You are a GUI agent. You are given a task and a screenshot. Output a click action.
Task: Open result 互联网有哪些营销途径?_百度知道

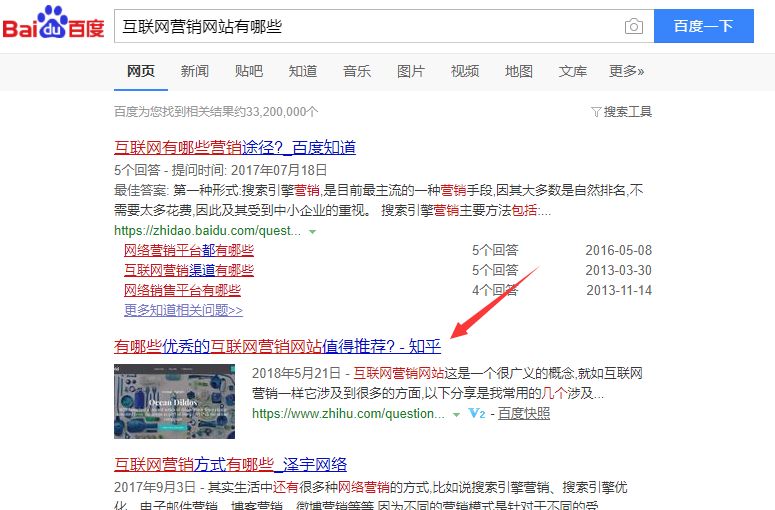coord(235,147)
